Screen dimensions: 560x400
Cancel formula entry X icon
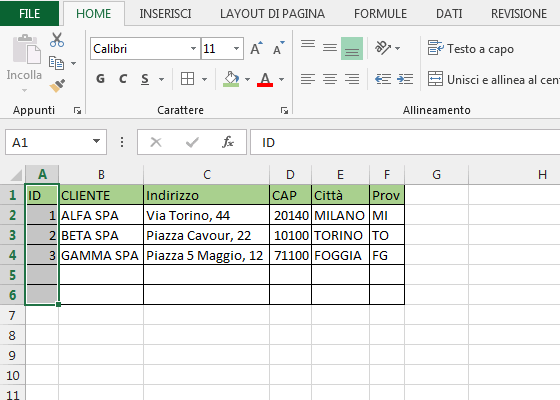click(x=156, y=142)
